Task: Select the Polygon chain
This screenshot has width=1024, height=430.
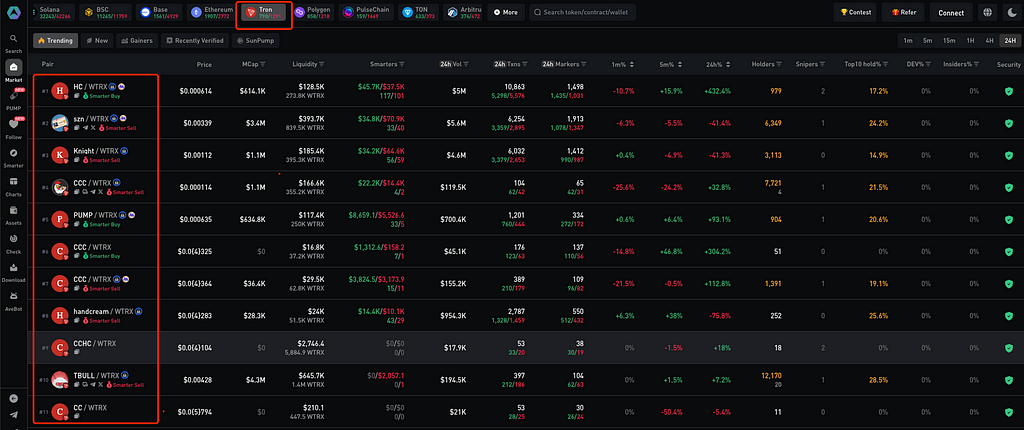Action: pos(313,12)
